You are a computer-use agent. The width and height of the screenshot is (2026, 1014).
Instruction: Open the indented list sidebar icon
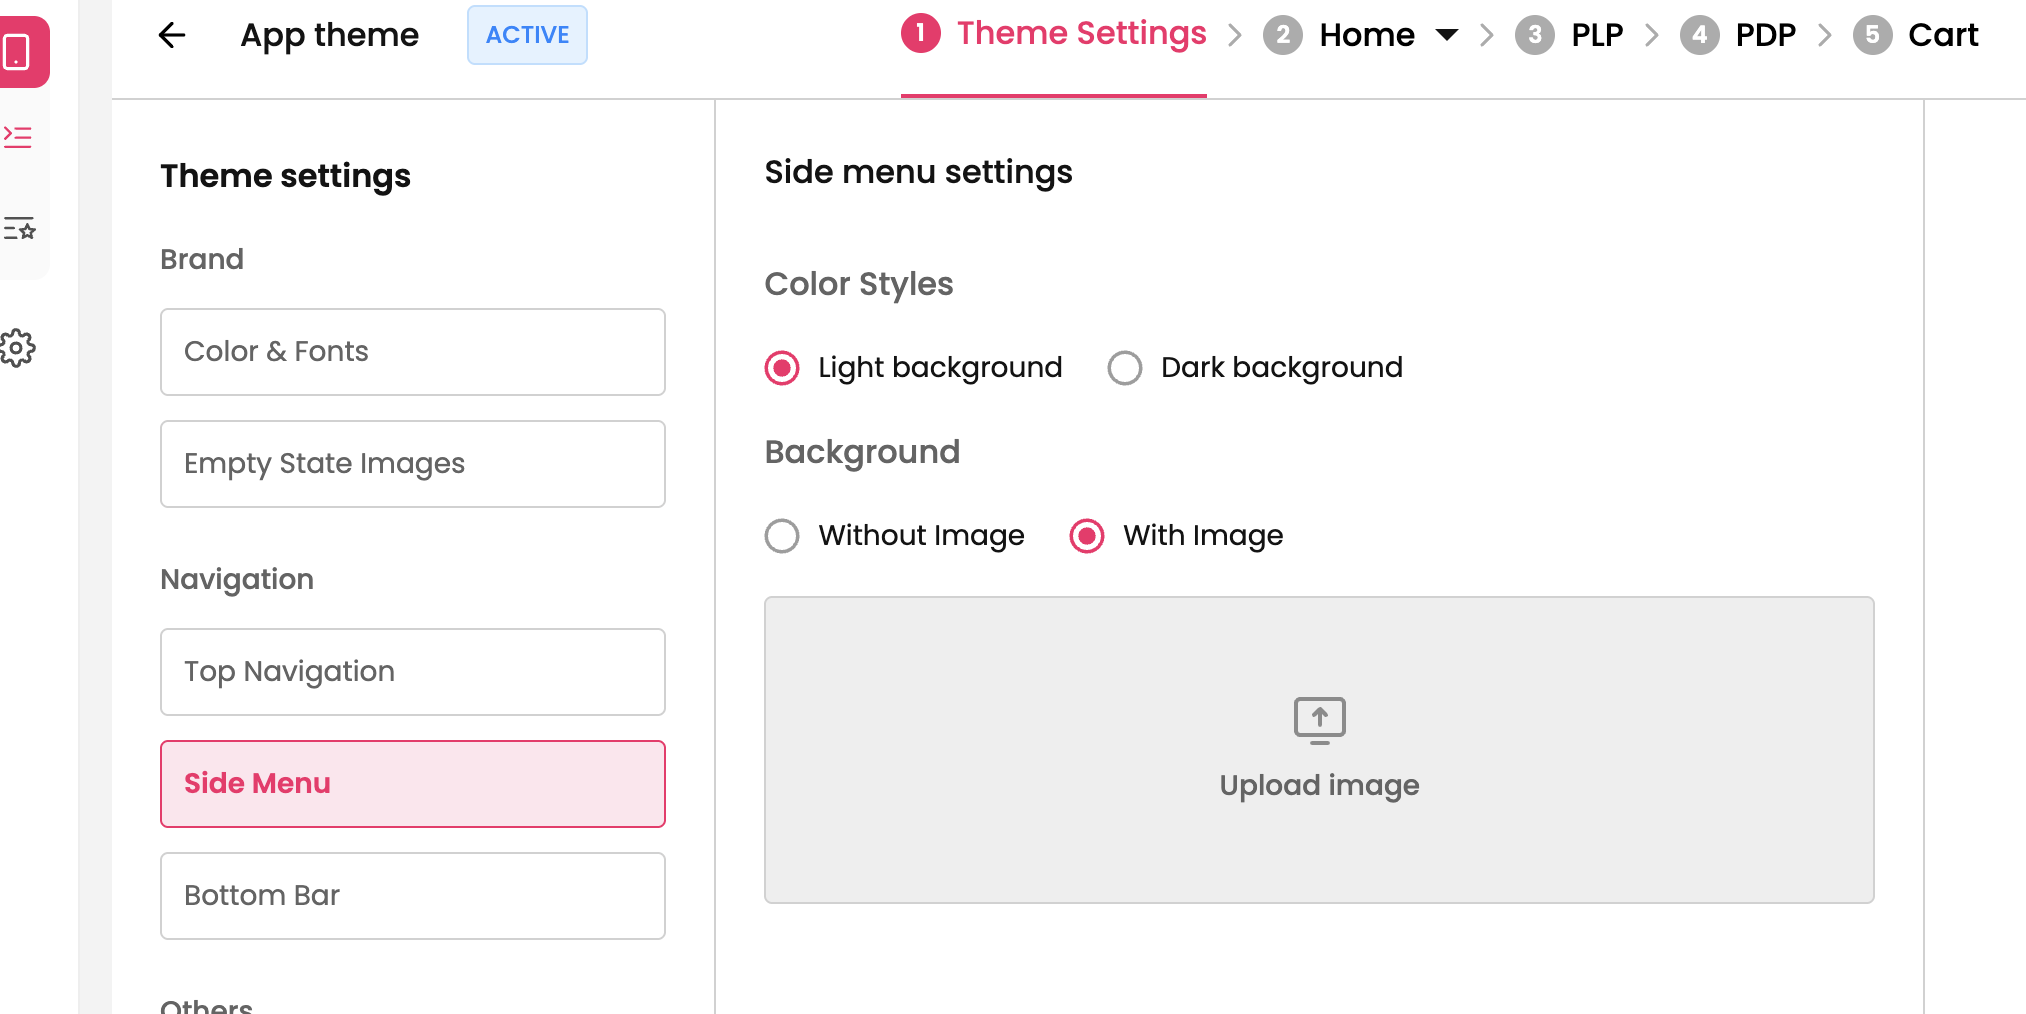18,137
